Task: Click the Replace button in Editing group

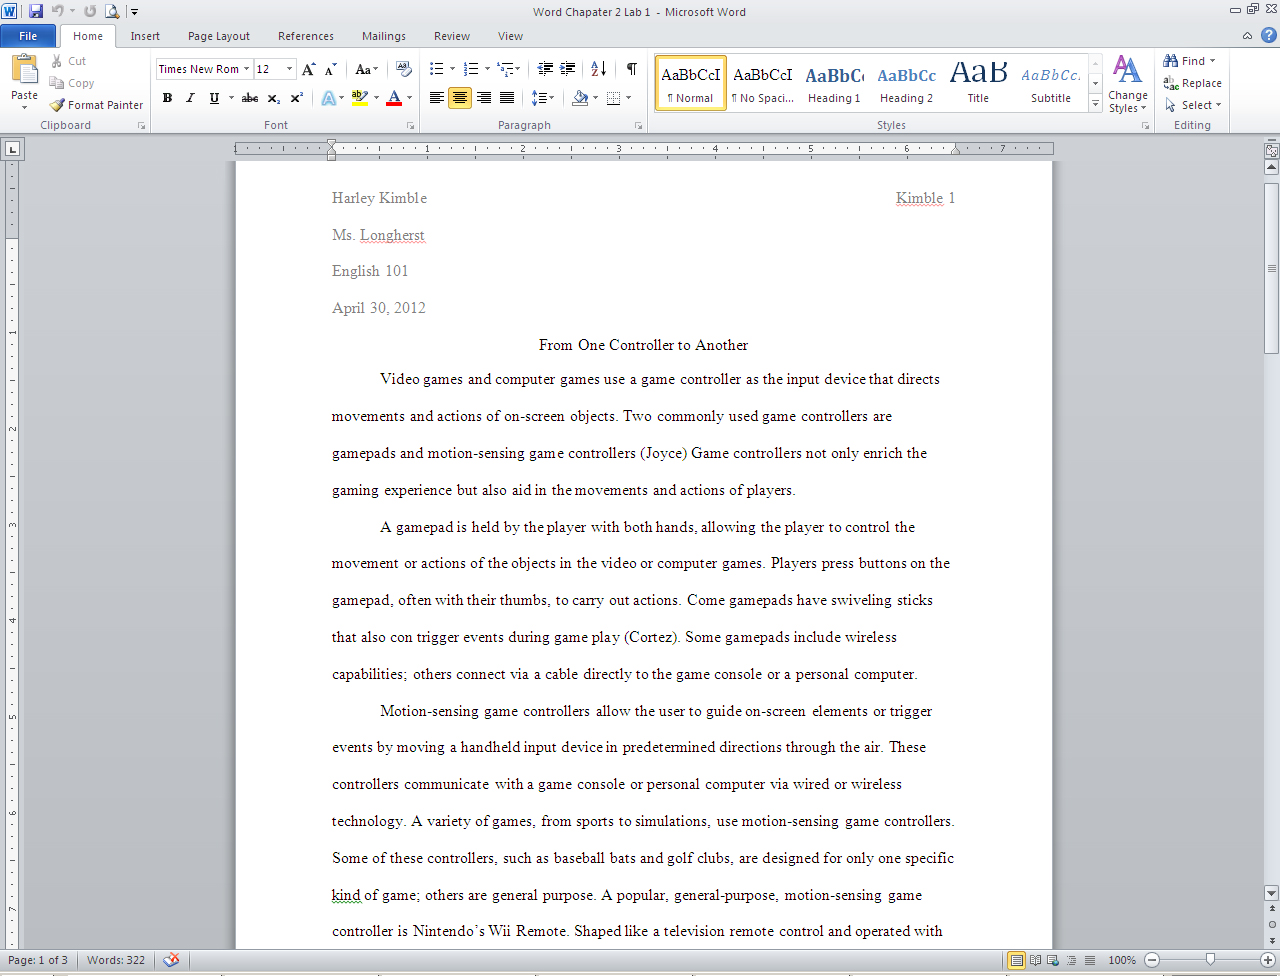Action: point(1193,83)
